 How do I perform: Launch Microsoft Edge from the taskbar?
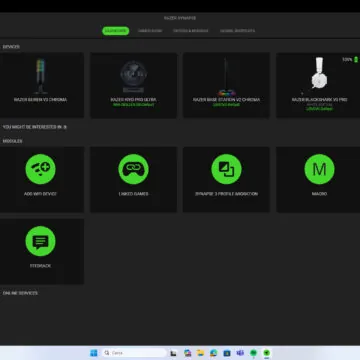tap(213, 353)
